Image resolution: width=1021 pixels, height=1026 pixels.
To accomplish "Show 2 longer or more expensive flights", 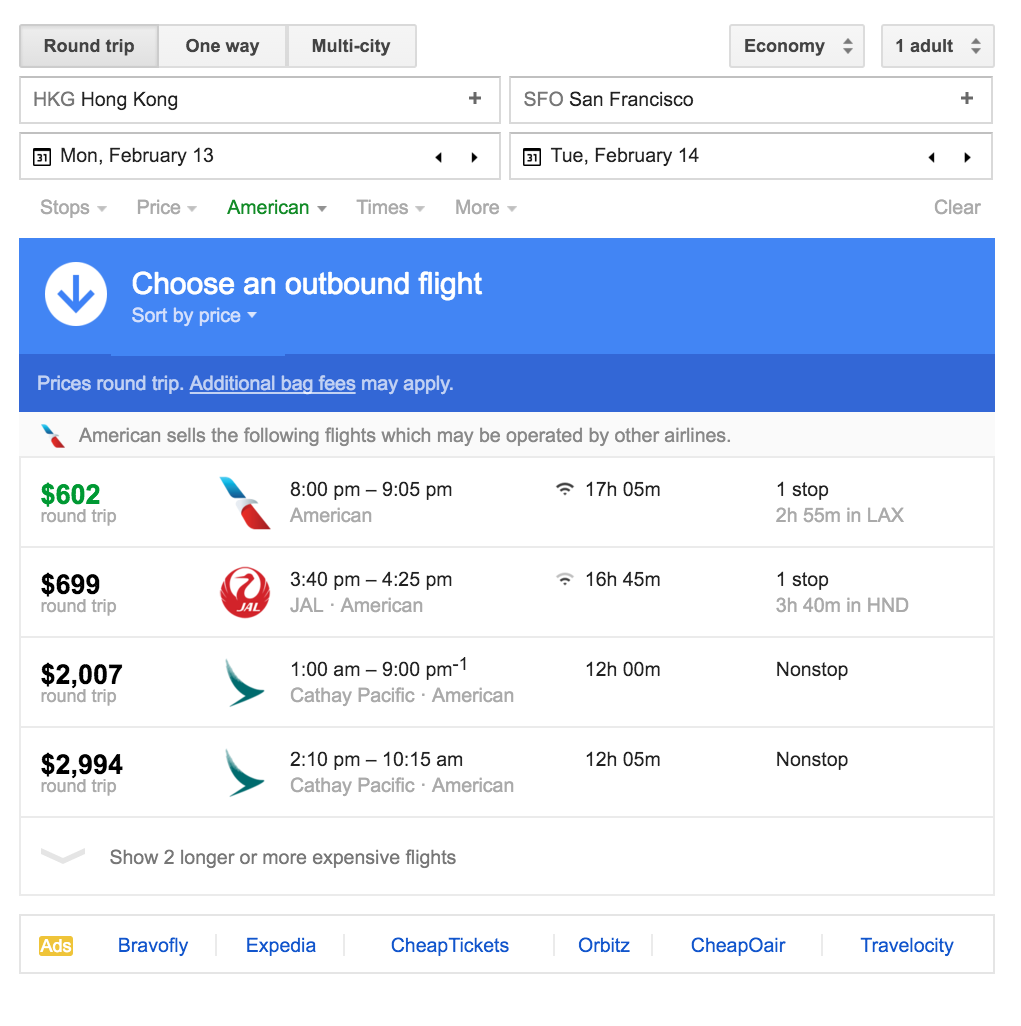I will (x=281, y=857).
